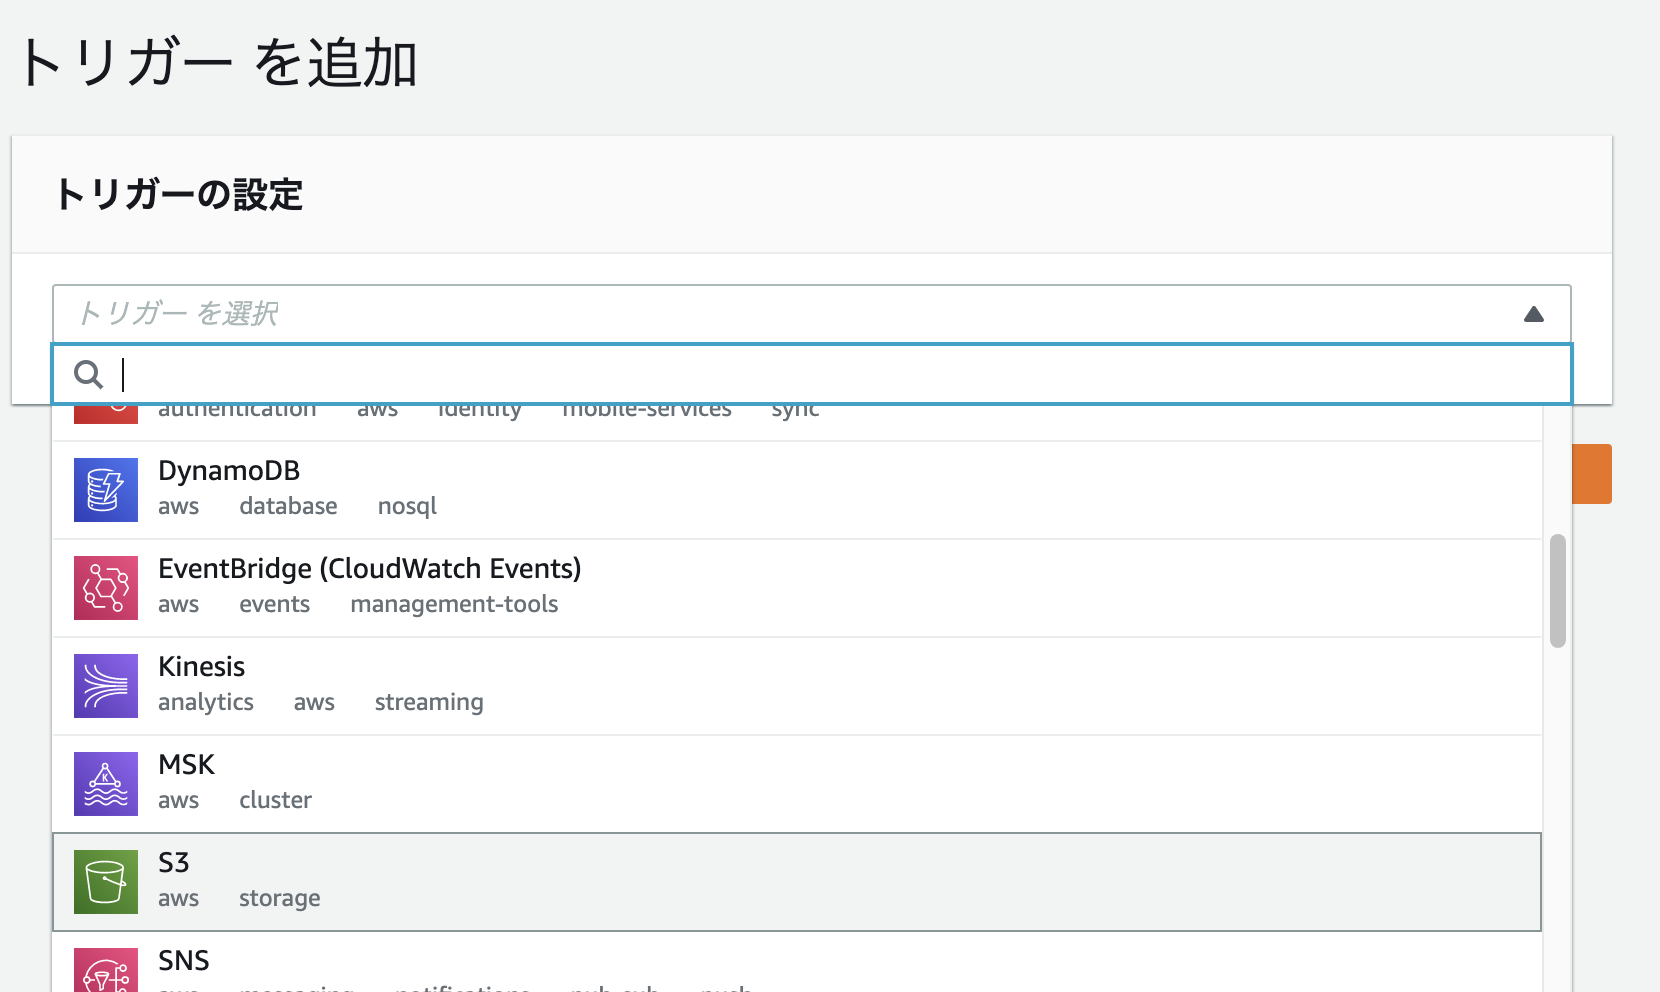Pick MSK from the trigger list
This screenshot has height=992, width=1660.
tap(186, 765)
